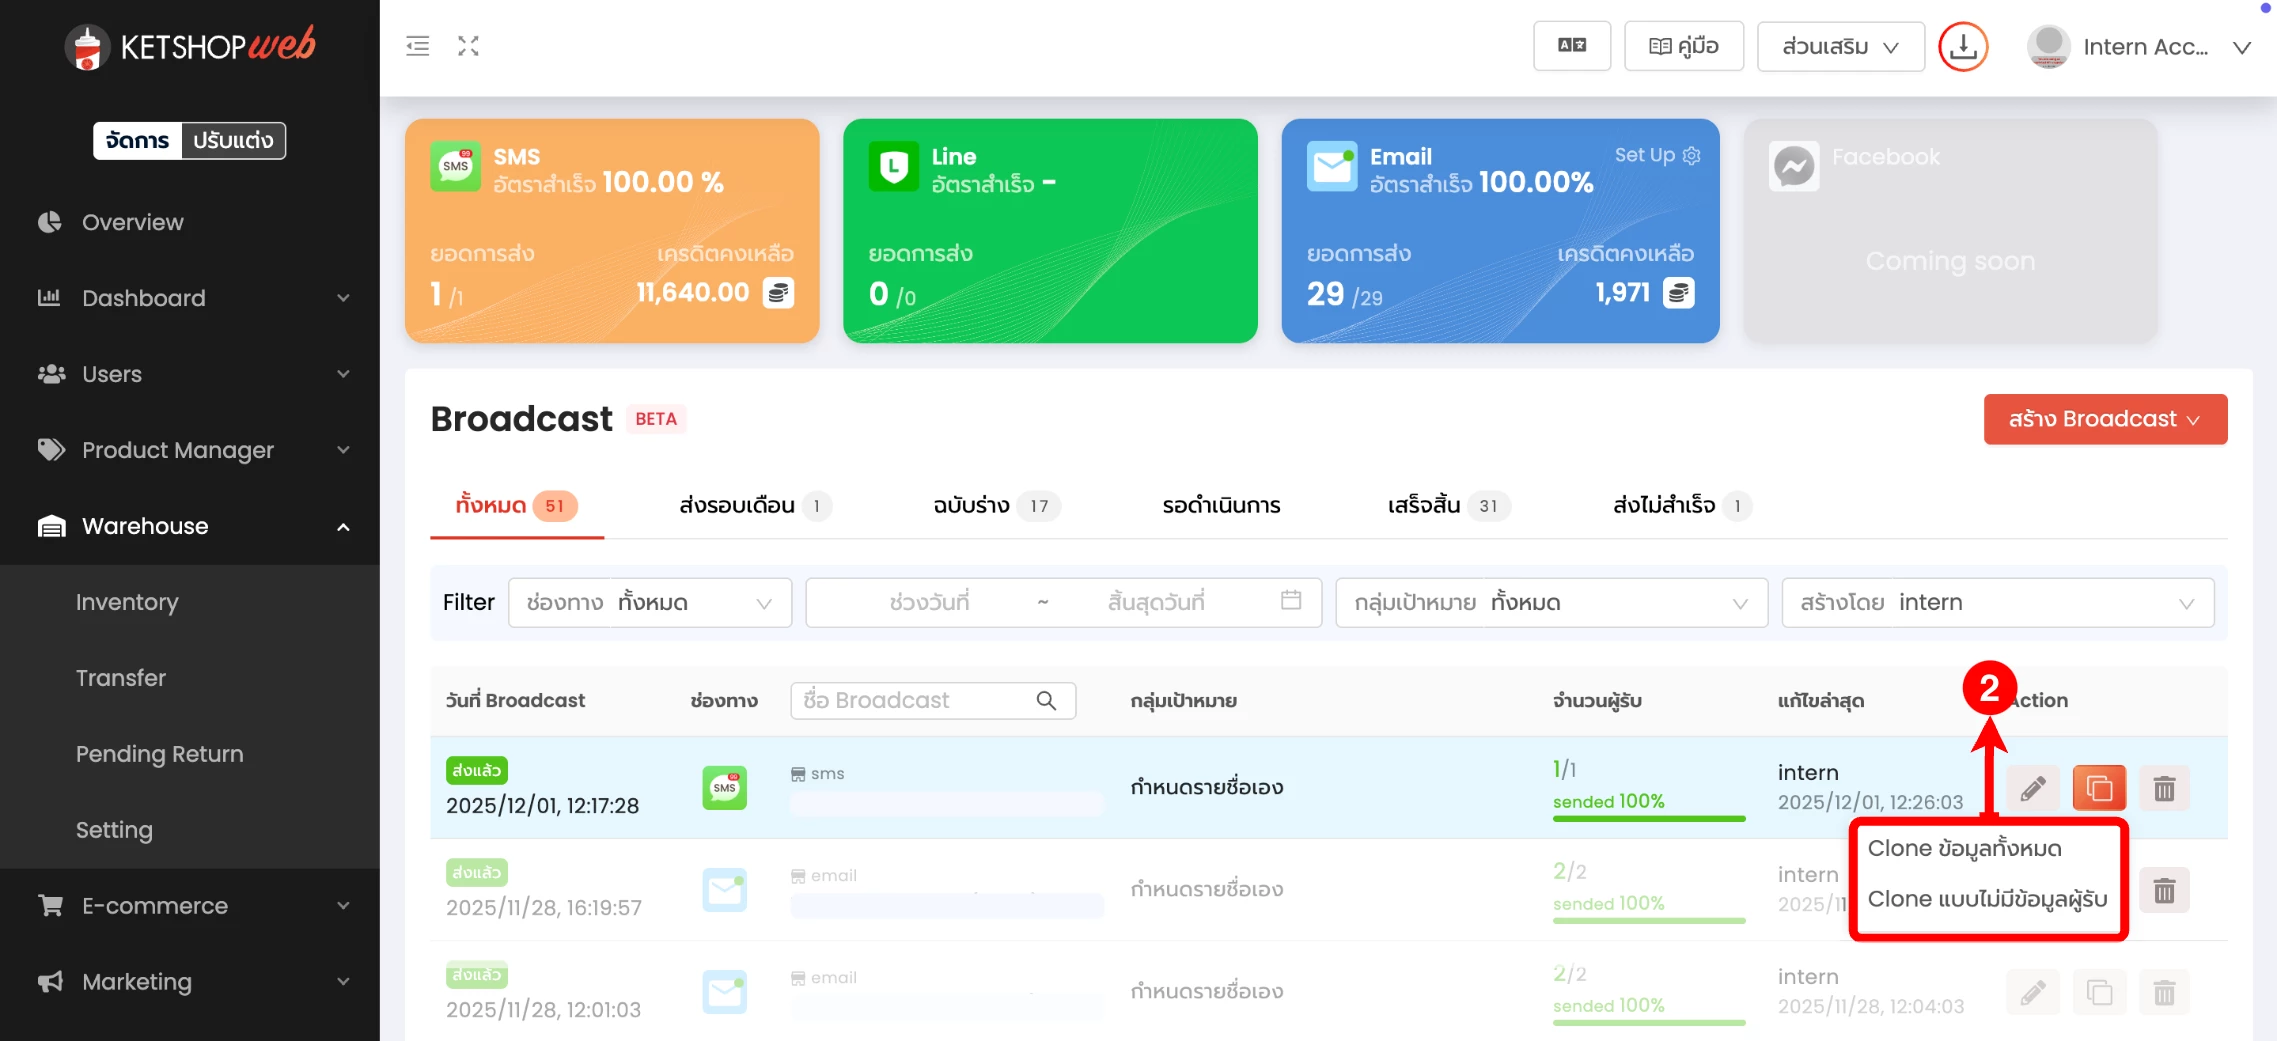Collapse sidebar with the menu fold icon
The image size is (2277, 1041).
pyautogui.click(x=418, y=46)
